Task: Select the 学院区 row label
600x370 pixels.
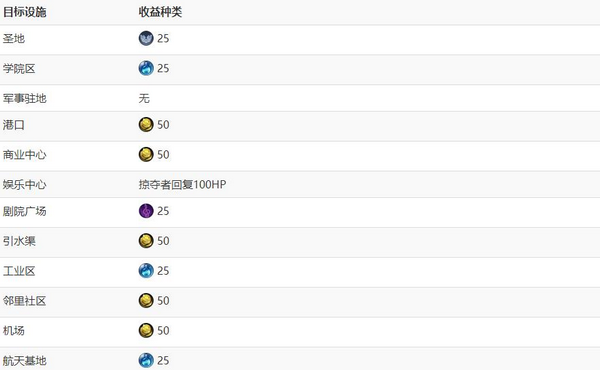Action: [x=19, y=68]
